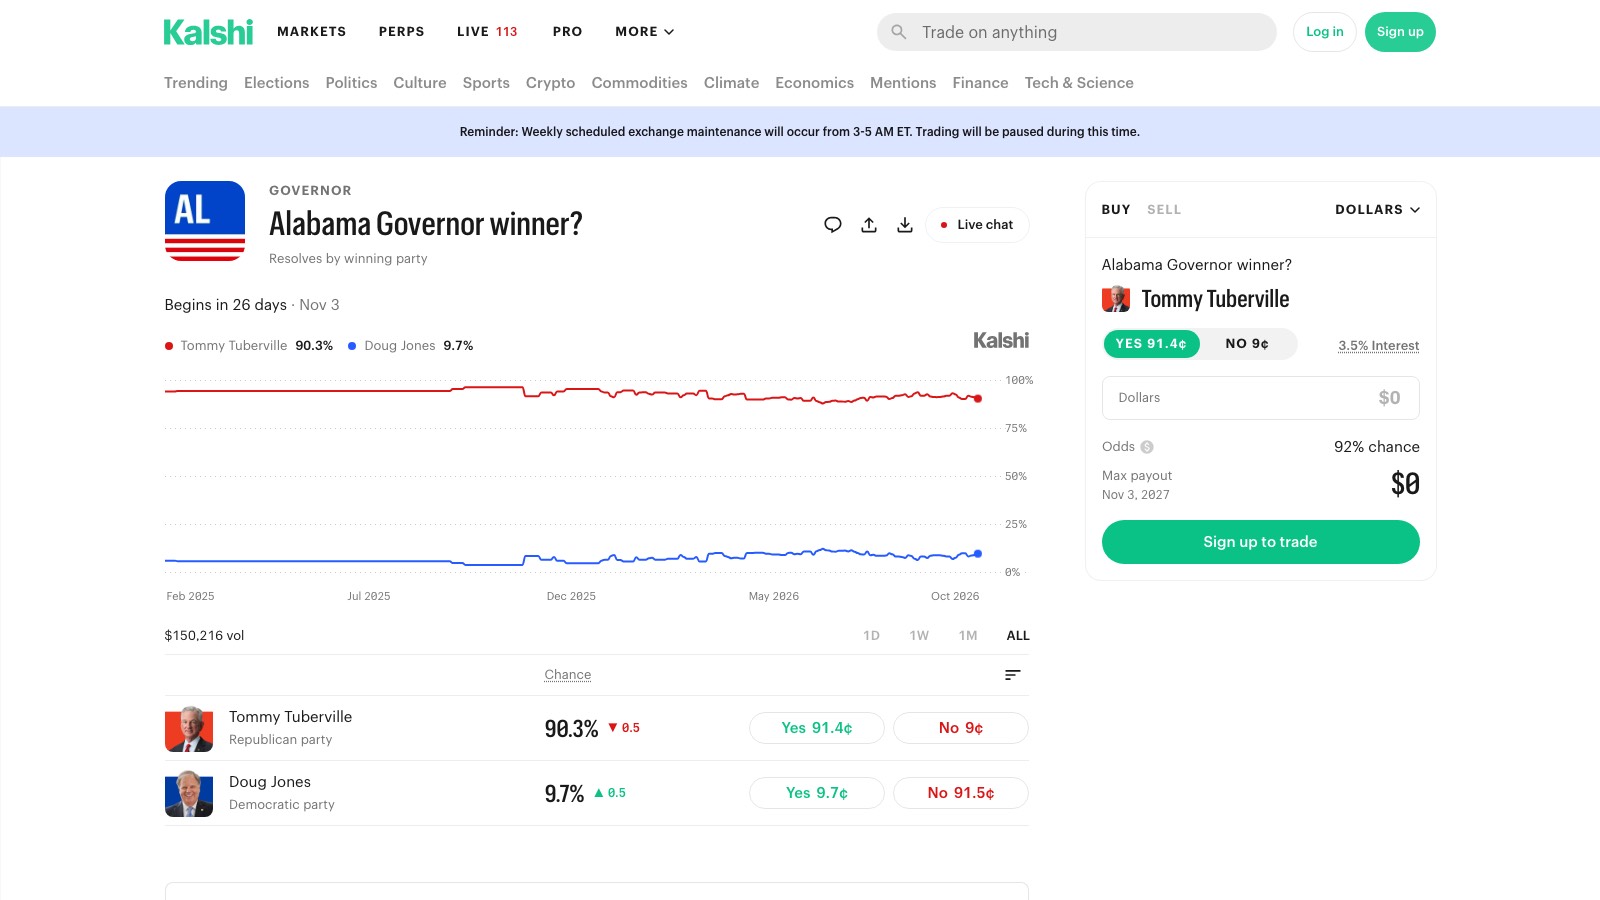Click Tuberville avatar in trade panel
1600x900 pixels.
pyautogui.click(x=1116, y=299)
